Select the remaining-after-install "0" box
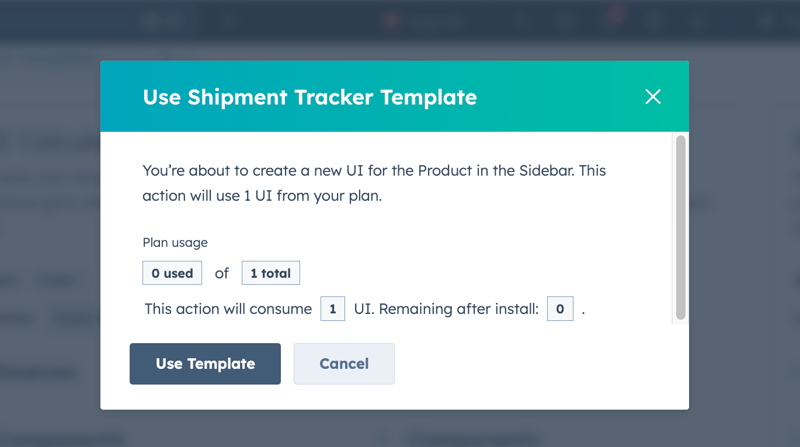Viewport: 800px width, 447px height. (x=560, y=309)
